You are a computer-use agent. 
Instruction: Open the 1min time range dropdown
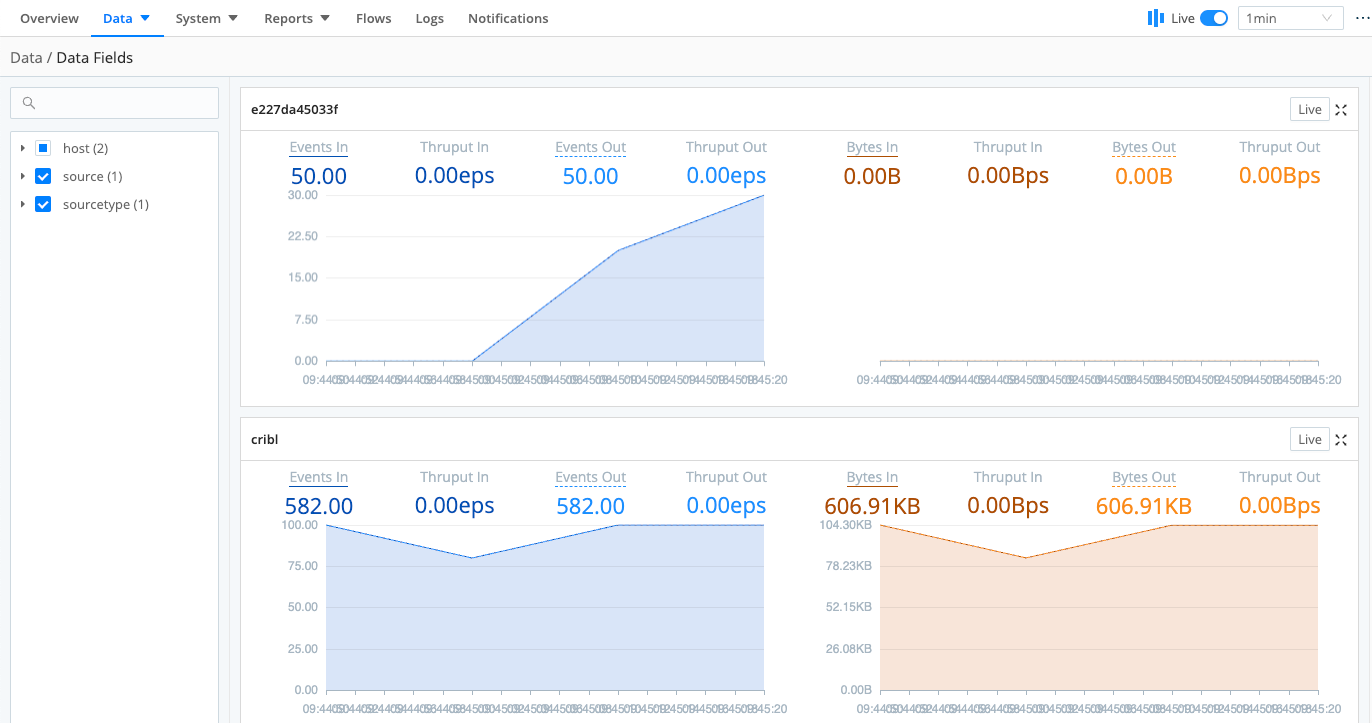pos(1290,17)
